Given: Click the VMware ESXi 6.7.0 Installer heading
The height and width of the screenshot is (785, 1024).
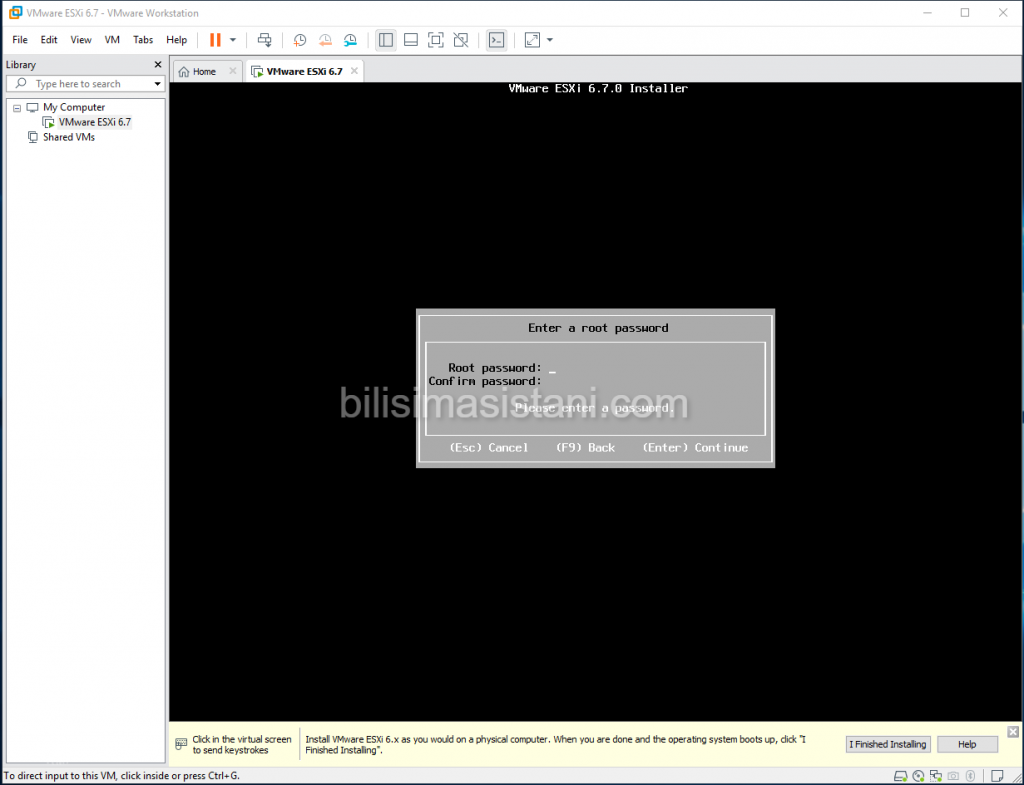Looking at the screenshot, I should [598, 88].
